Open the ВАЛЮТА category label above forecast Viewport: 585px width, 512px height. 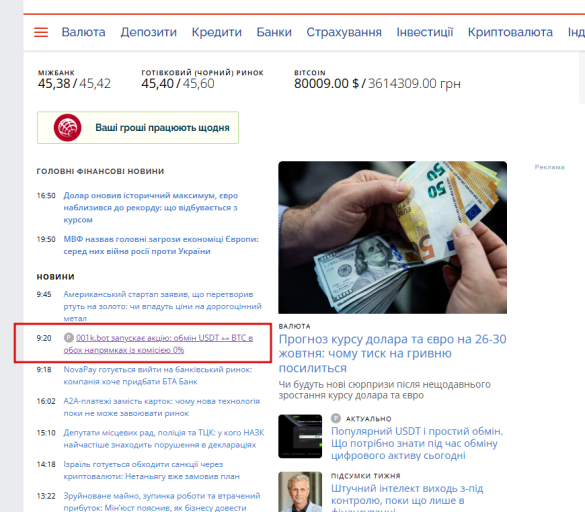click(x=294, y=326)
